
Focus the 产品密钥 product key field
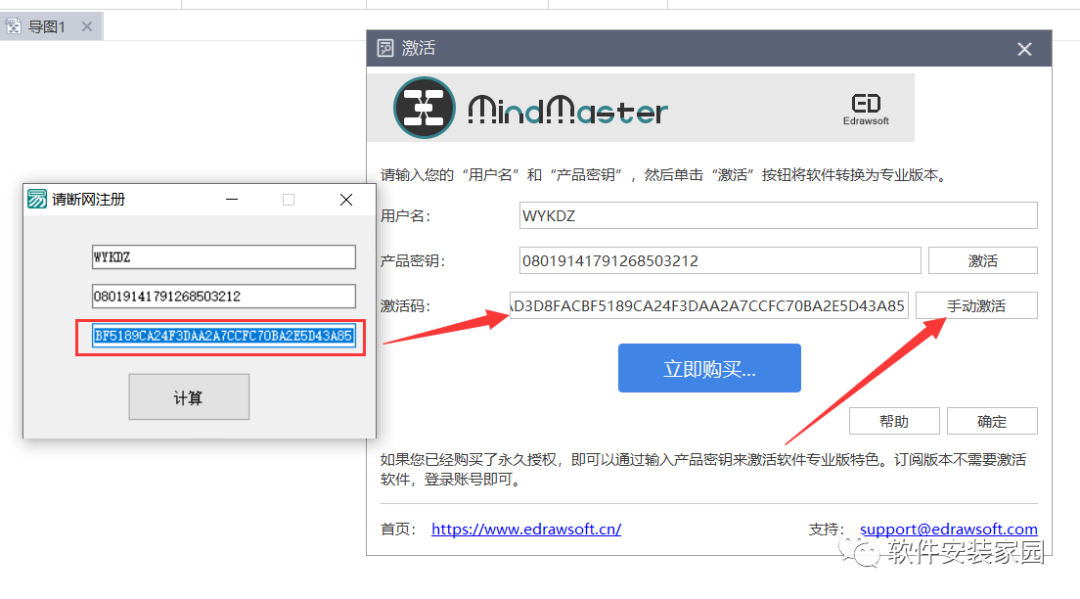[720, 261]
